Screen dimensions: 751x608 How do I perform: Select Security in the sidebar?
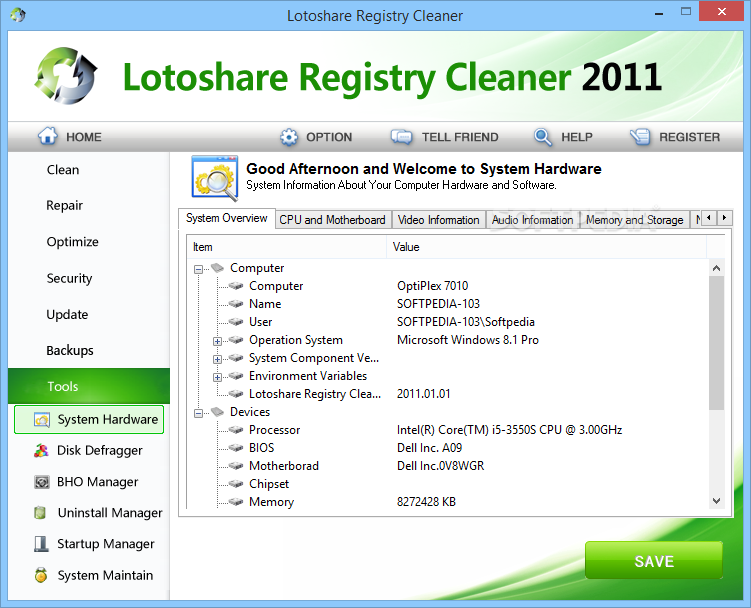[69, 278]
